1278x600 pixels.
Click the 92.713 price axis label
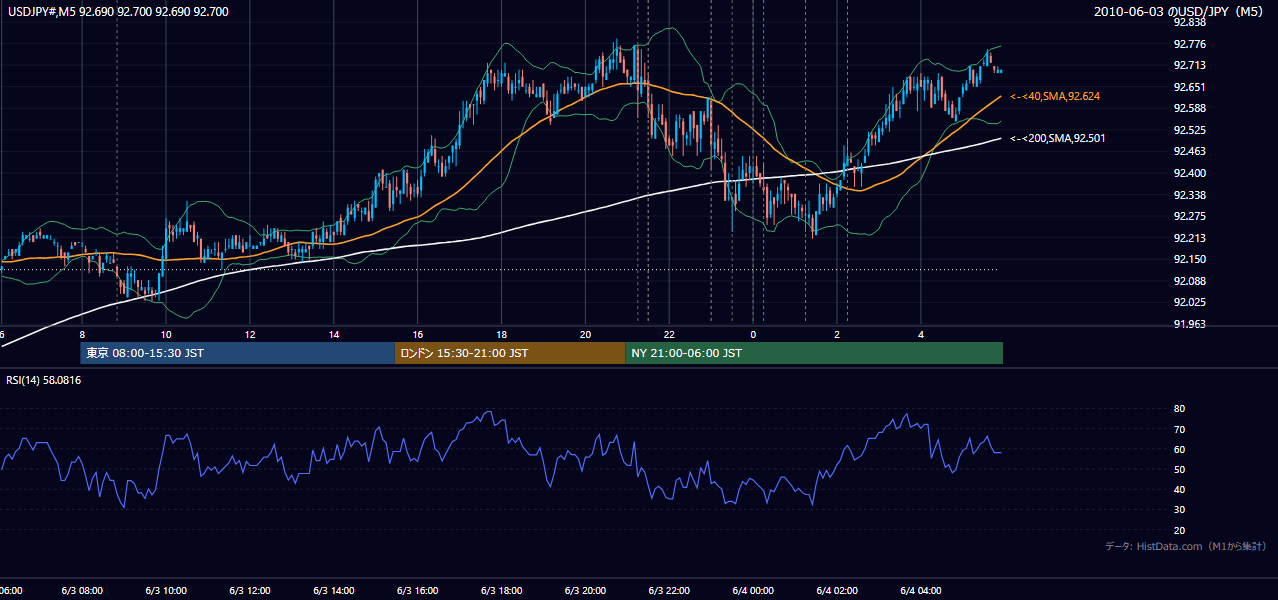(1190, 65)
